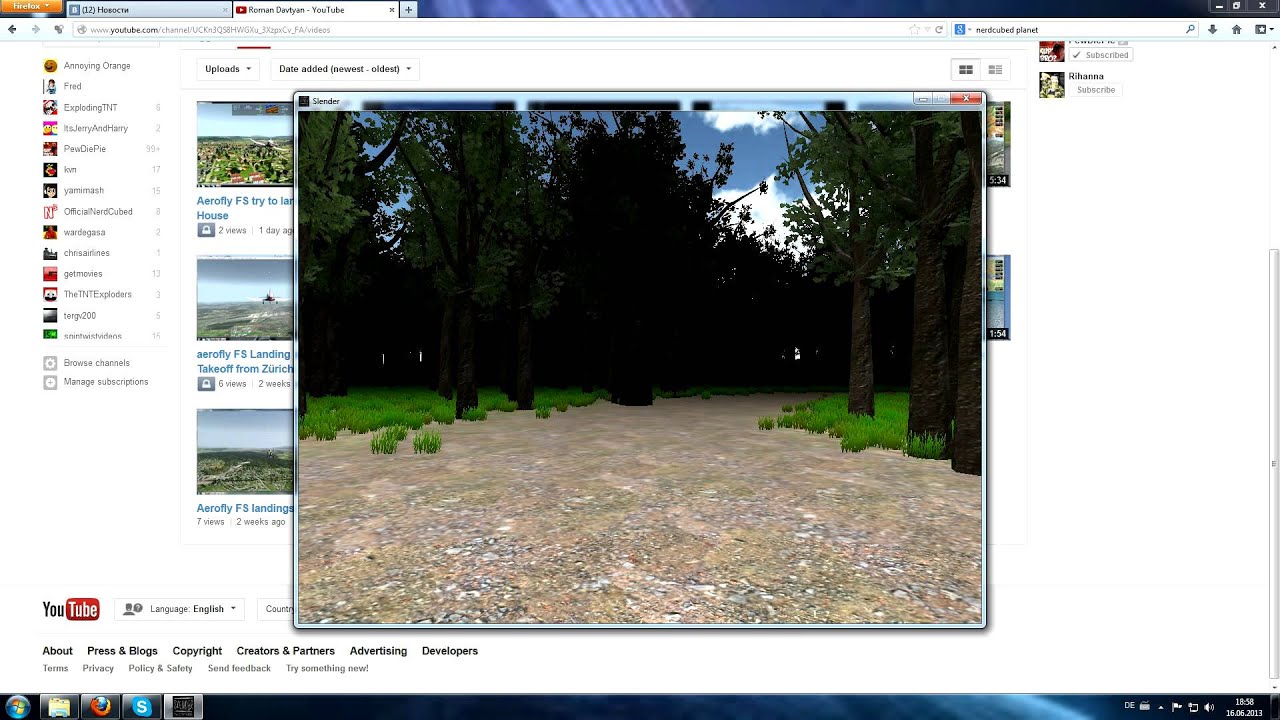Viewport: 1280px width, 720px height.
Task: Click the network icon in system tray
Action: (x=1193, y=707)
